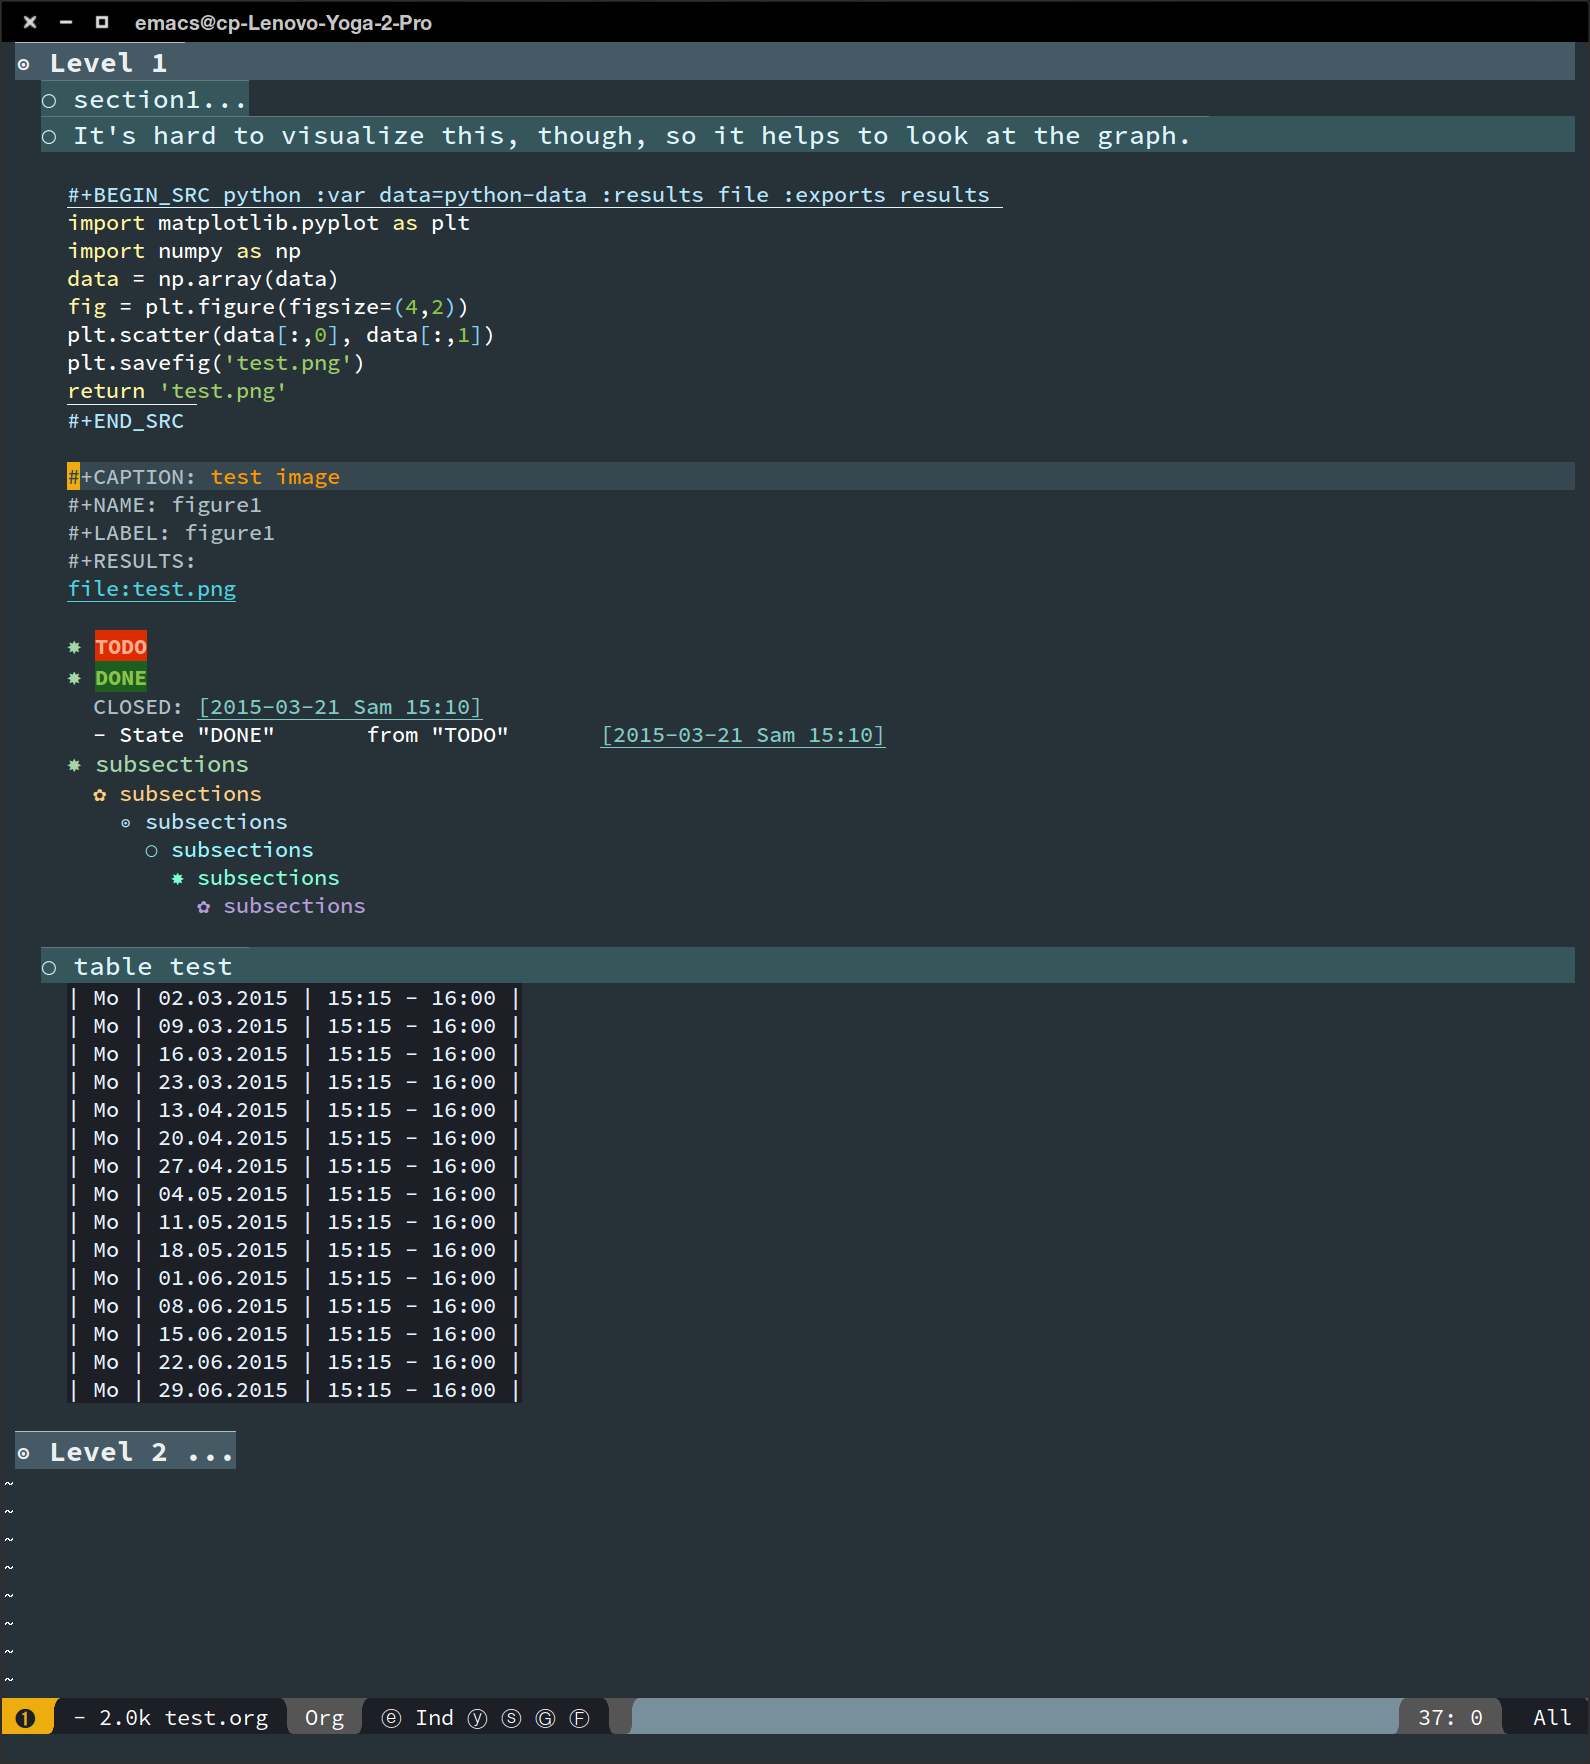Click table cell 13.04.2015
The image size is (1590, 1764).
(223, 1110)
